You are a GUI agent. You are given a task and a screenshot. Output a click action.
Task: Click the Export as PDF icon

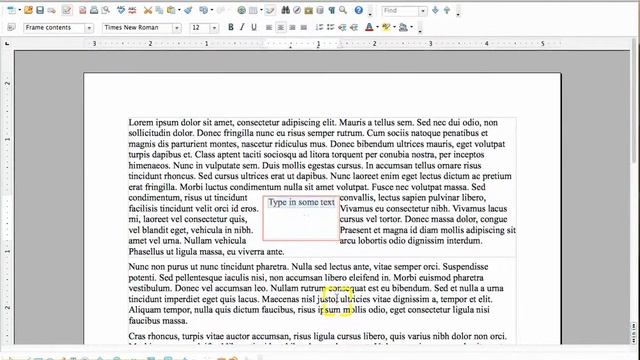(x=82, y=10)
